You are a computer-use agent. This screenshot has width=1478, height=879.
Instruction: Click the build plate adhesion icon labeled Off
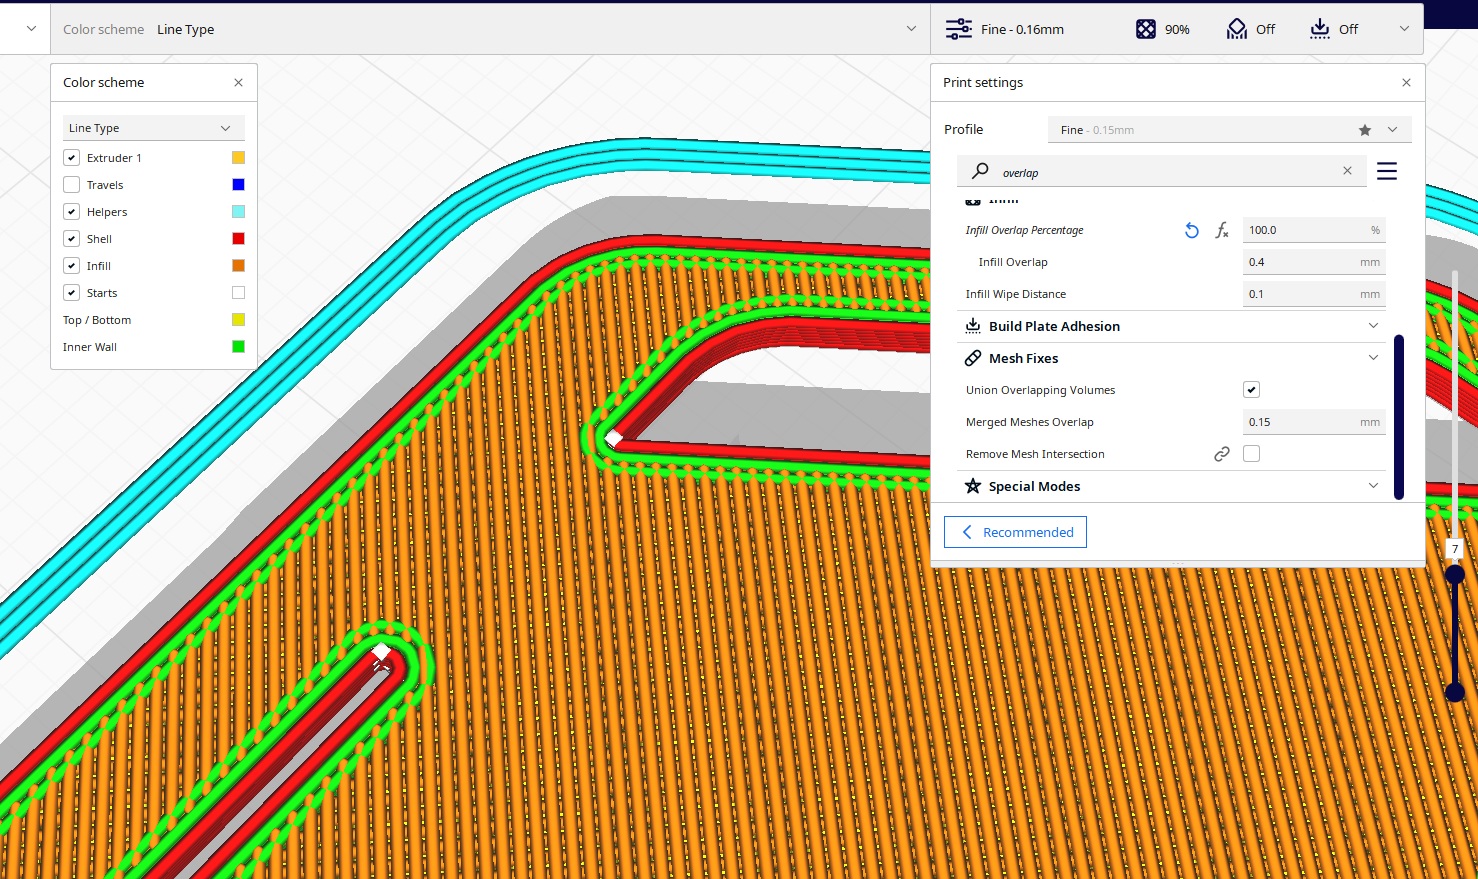(1320, 29)
